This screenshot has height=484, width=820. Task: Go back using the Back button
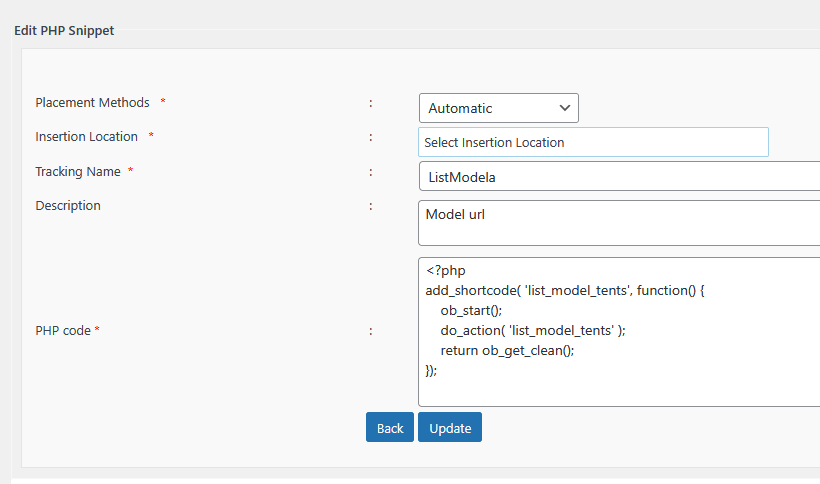390,428
